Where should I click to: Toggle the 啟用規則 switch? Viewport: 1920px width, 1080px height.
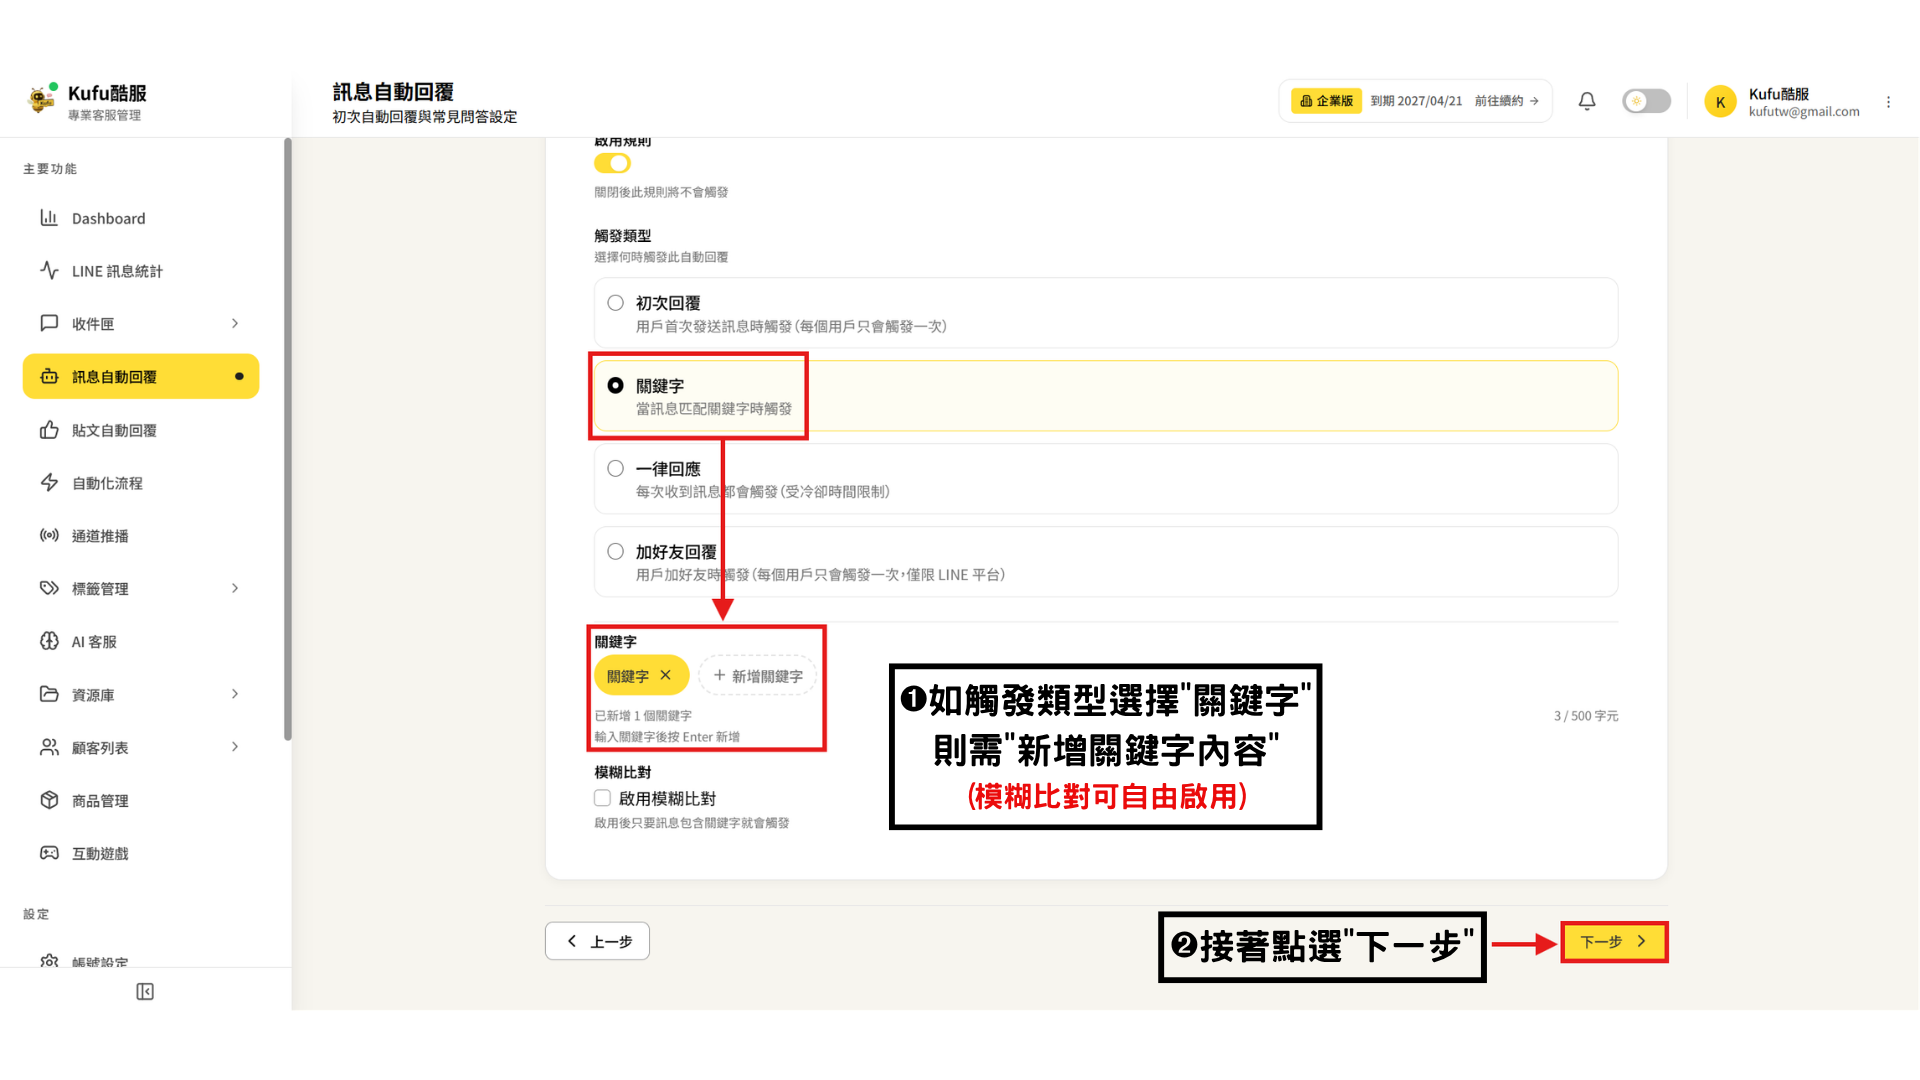[x=612, y=163]
